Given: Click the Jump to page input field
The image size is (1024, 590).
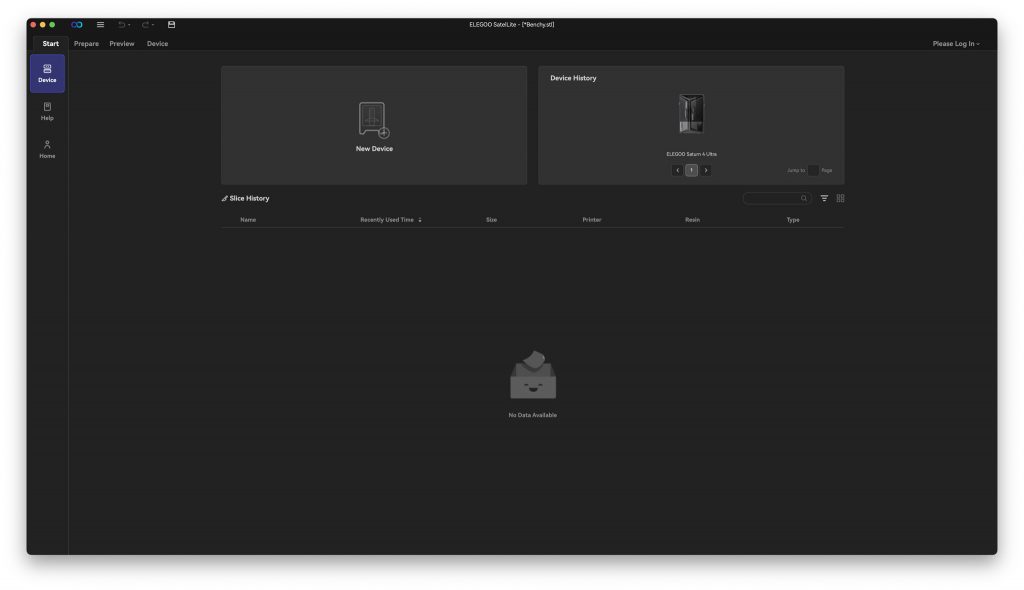Looking at the screenshot, I should pyautogui.click(x=813, y=170).
